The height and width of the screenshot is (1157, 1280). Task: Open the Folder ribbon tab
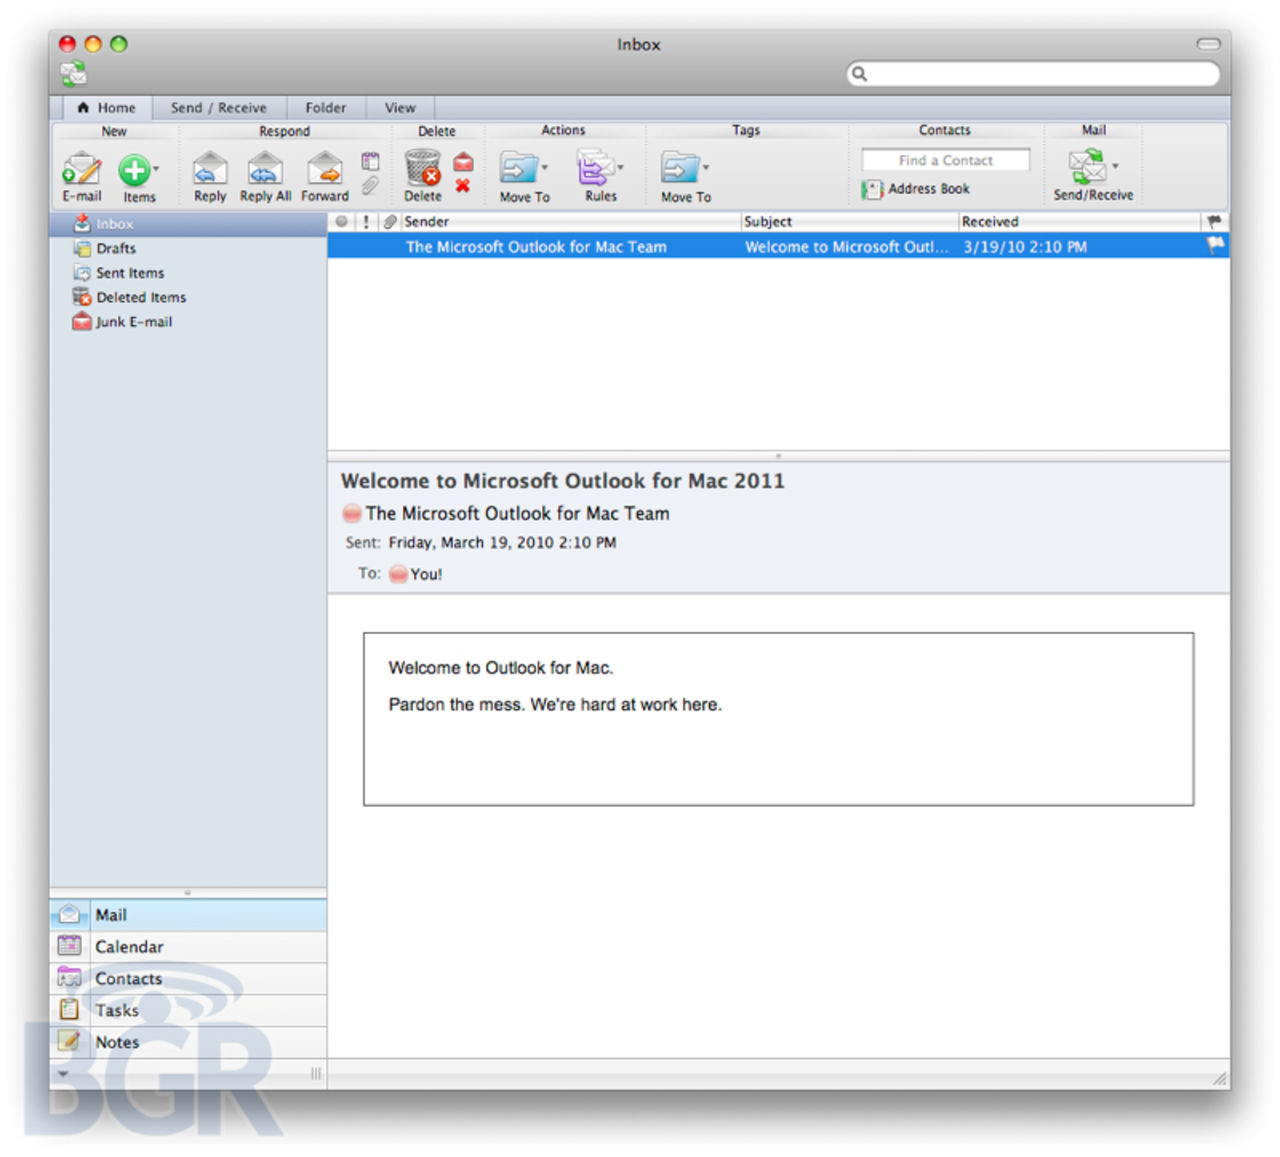point(326,107)
